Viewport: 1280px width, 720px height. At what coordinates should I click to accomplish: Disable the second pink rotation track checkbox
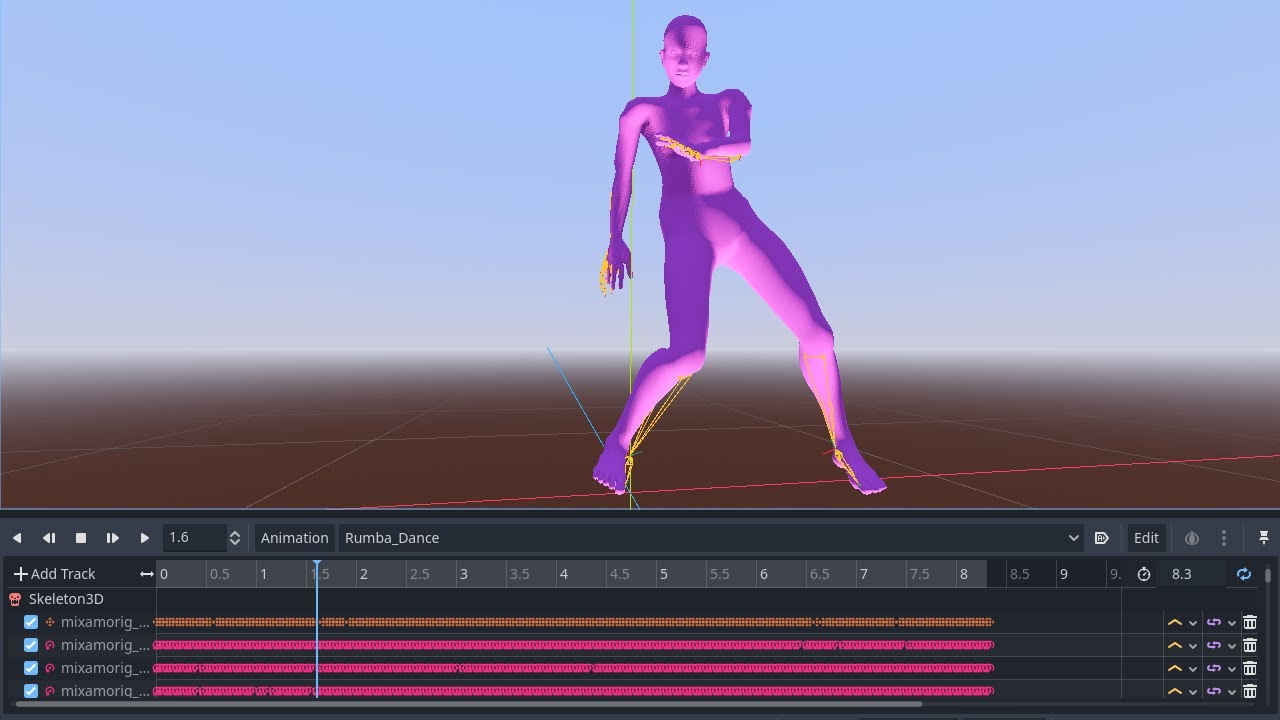(x=31, y=668)
